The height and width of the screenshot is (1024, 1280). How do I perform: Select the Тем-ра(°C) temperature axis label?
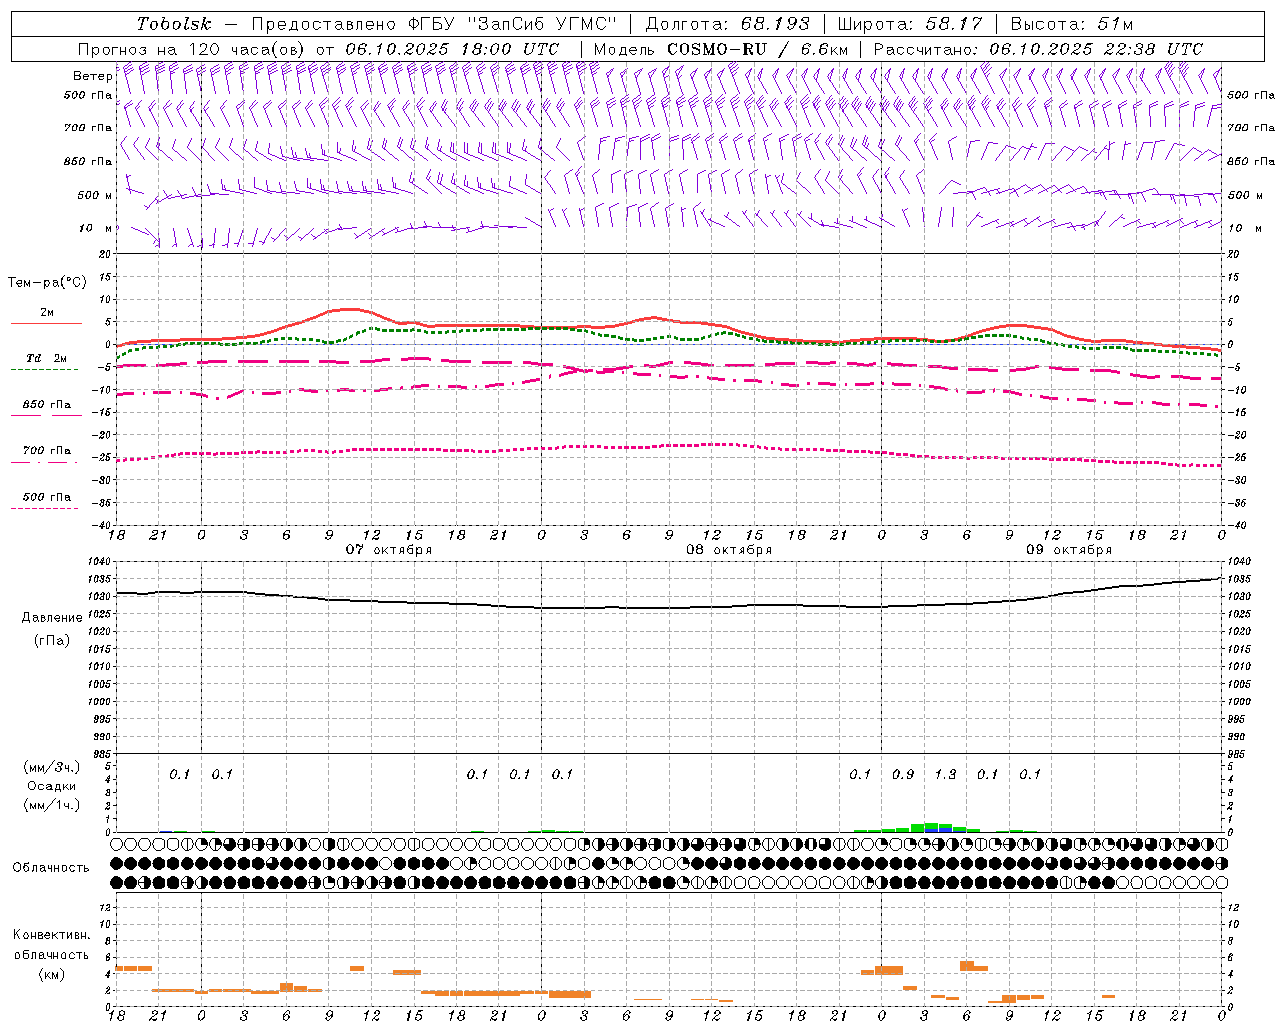[x=47, y=282]
